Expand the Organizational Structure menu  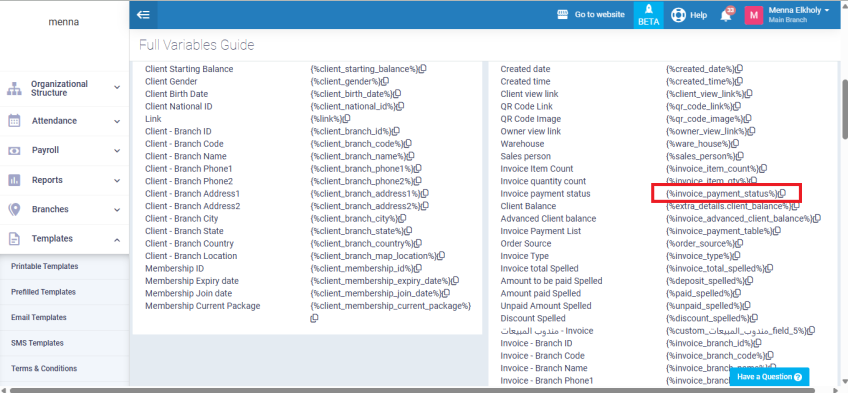[64, 89]
